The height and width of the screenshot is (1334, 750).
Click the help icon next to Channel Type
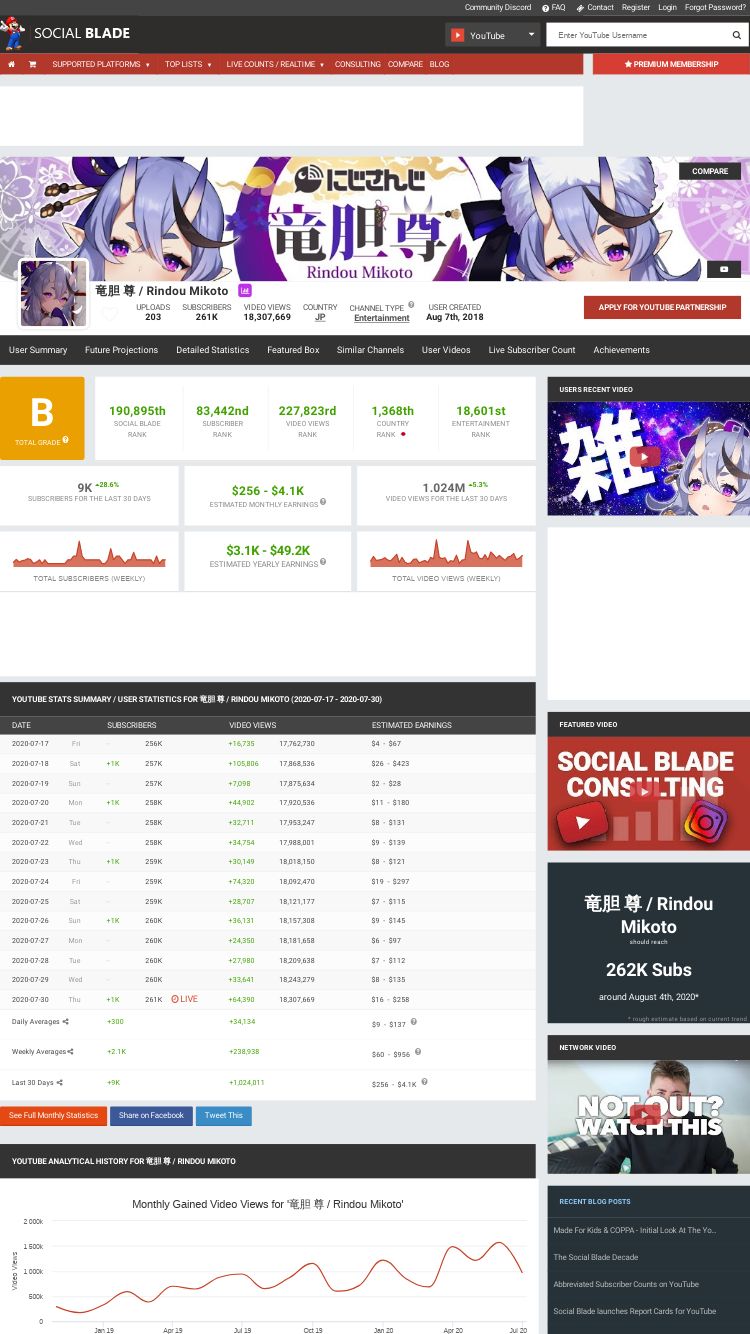[x=411, y=305]
